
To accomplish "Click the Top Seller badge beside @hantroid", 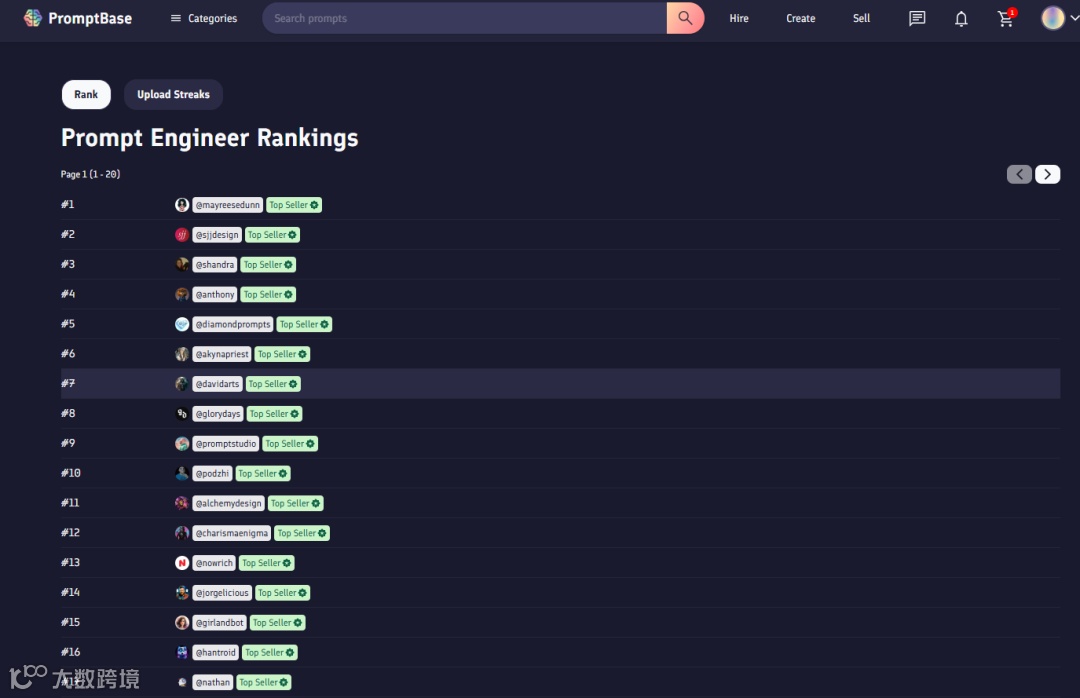I will click(270, 653).
